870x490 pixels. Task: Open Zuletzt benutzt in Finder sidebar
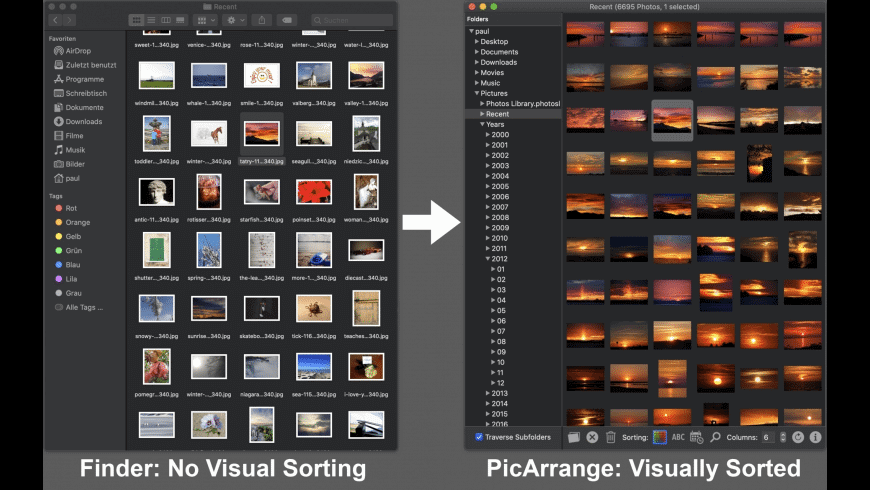coord(85,65)
